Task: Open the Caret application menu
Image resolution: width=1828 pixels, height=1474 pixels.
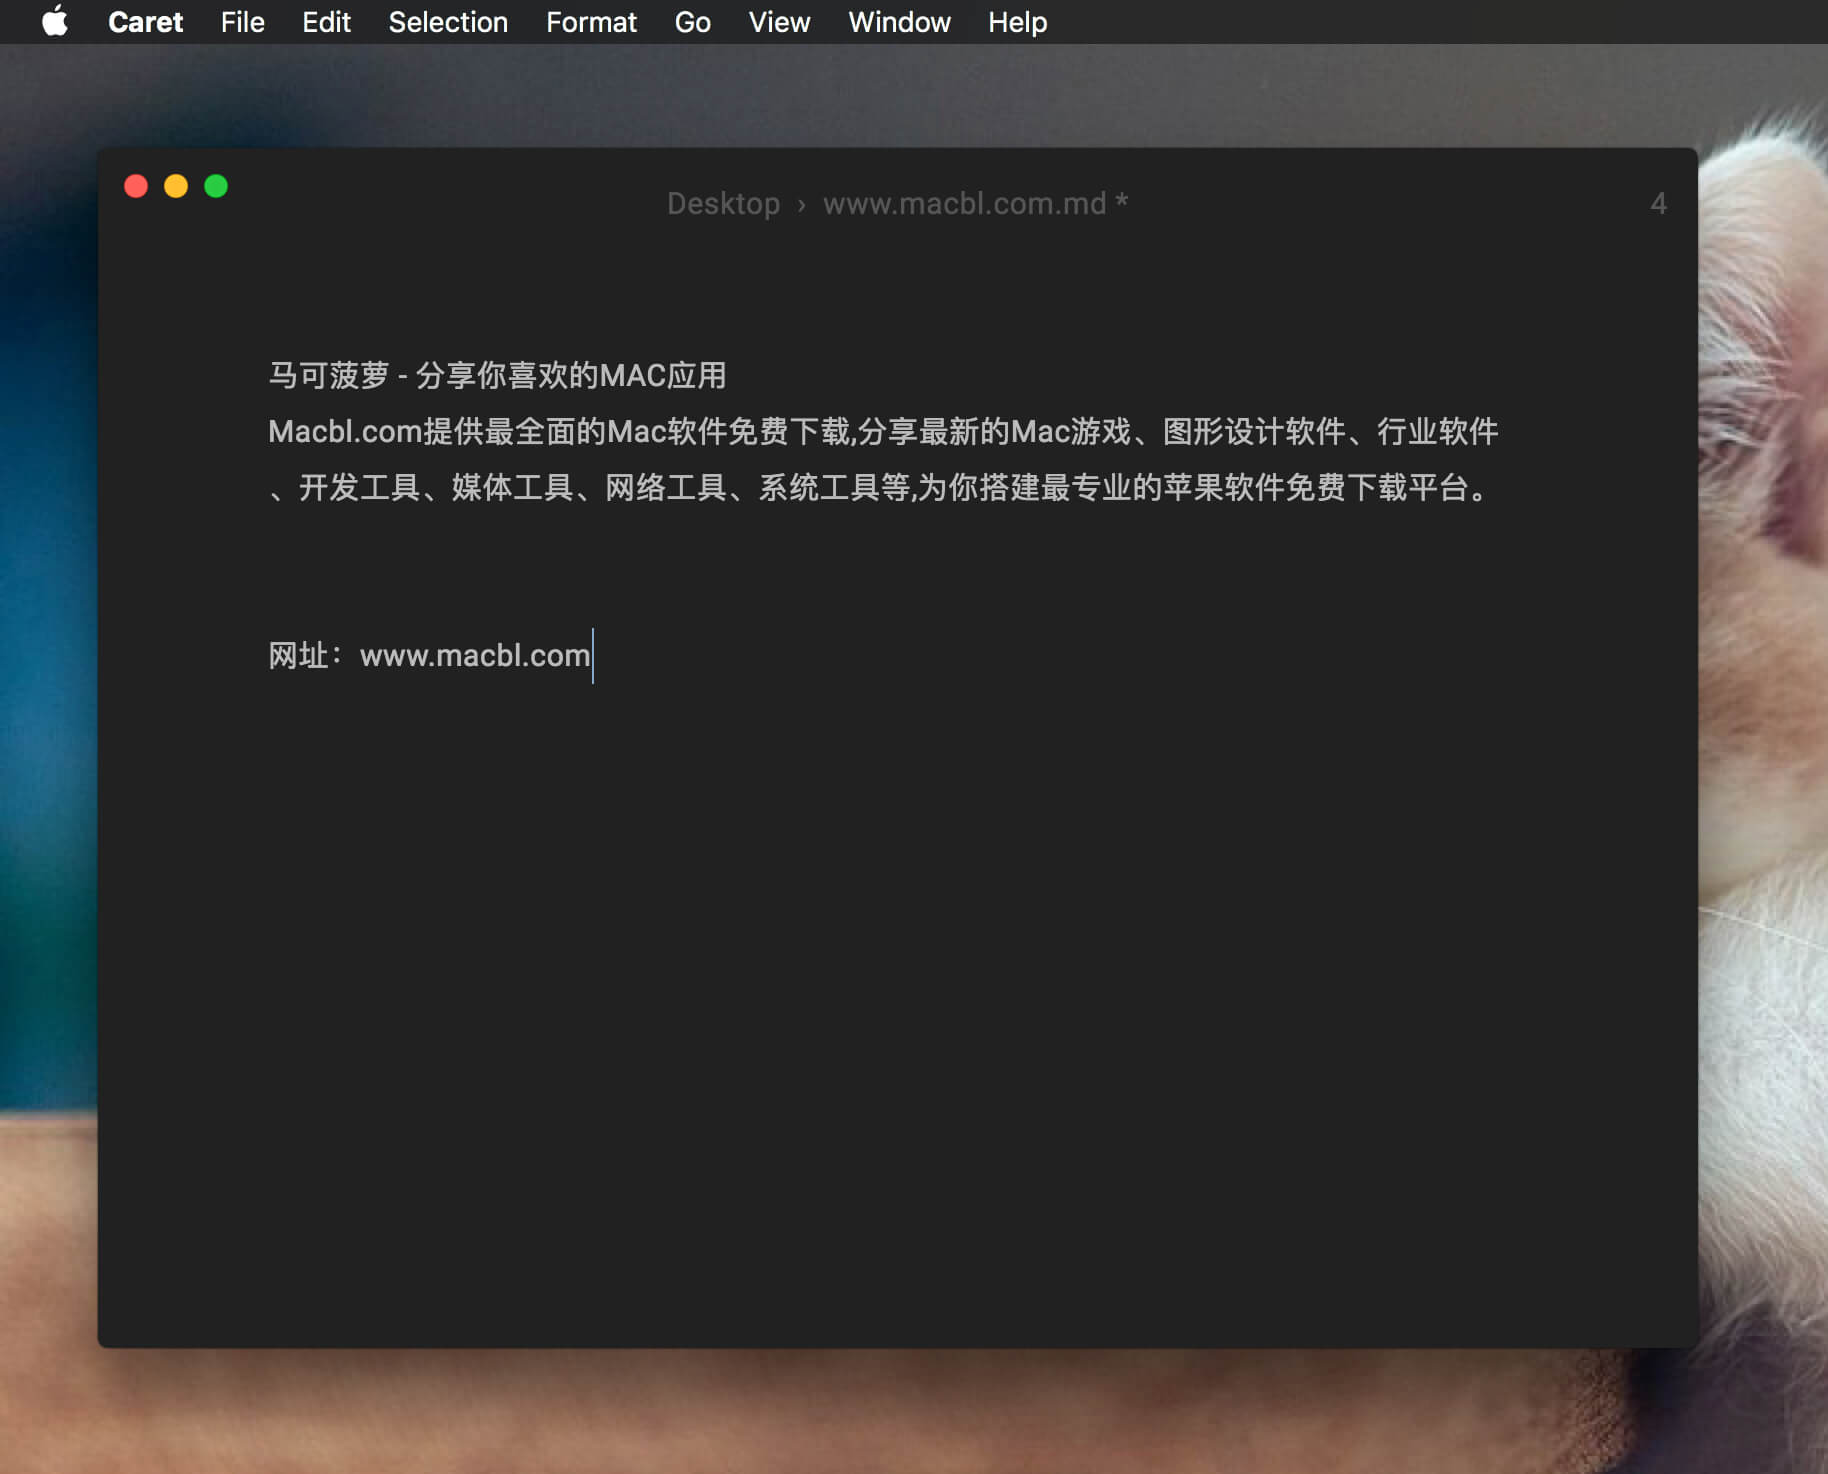Action: 145,22
